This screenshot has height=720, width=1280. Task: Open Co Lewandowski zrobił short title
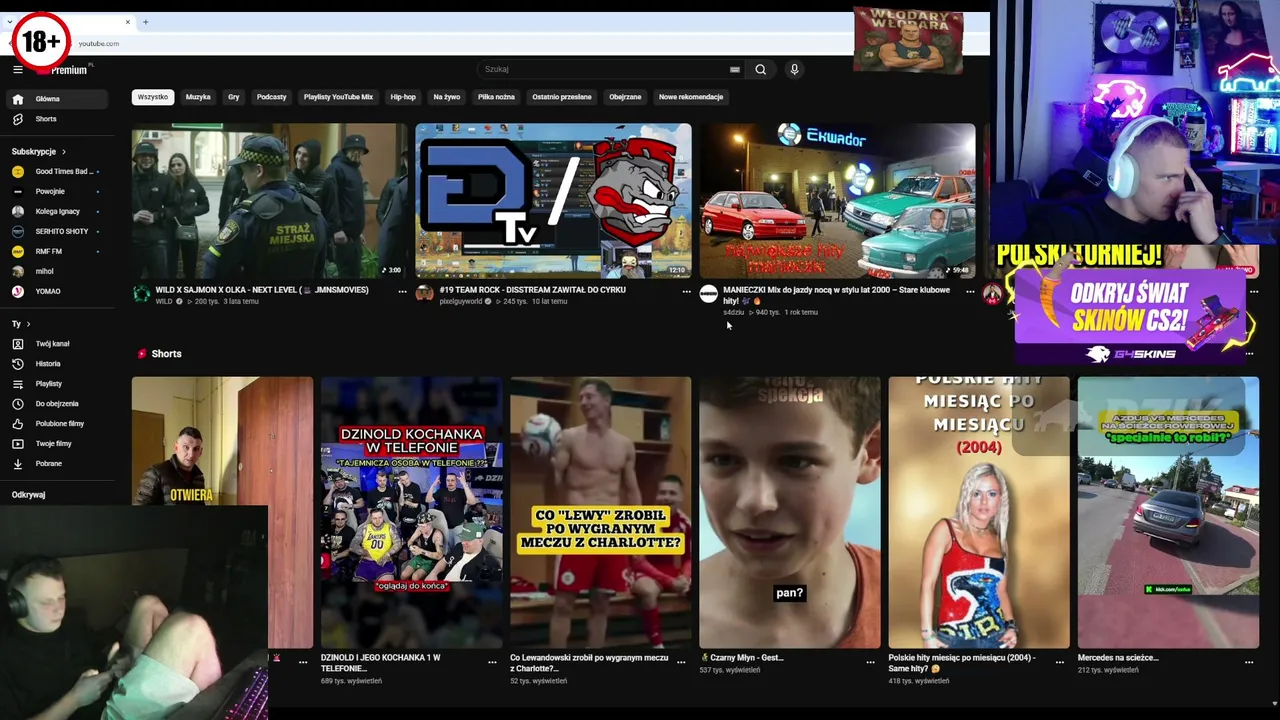pos(589,662)
